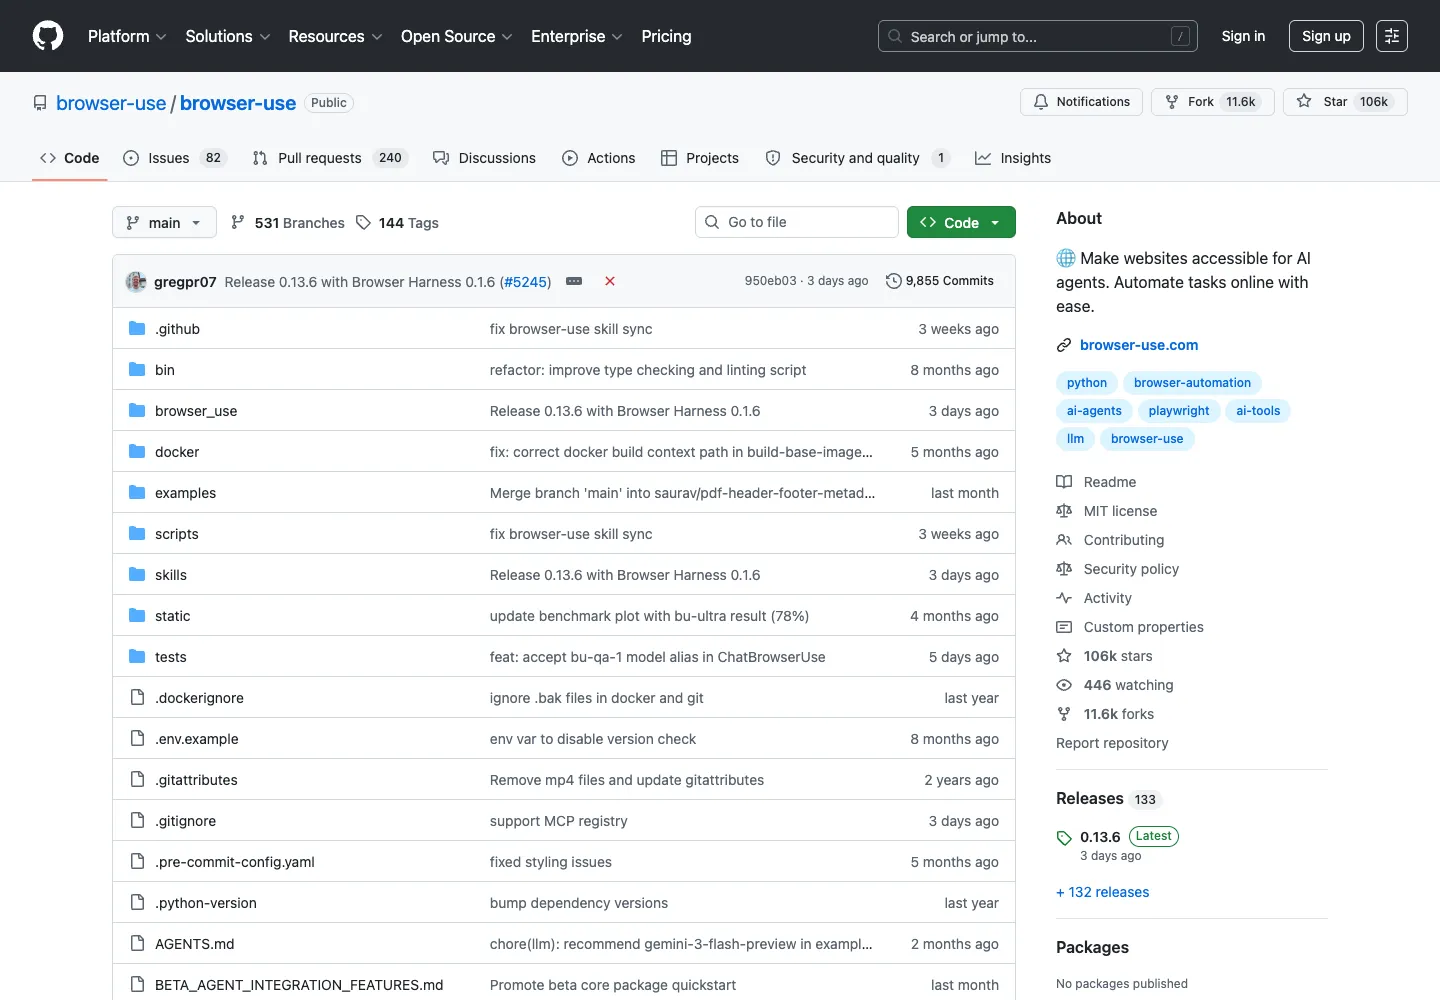1440x1000 pixels.
Task: Expand the Open Source menu
Action: coord(457,36)
